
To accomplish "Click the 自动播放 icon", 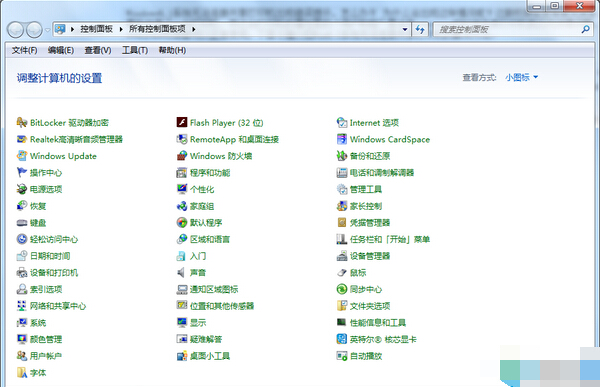I will pyautogui.click(x=342, y=356).
